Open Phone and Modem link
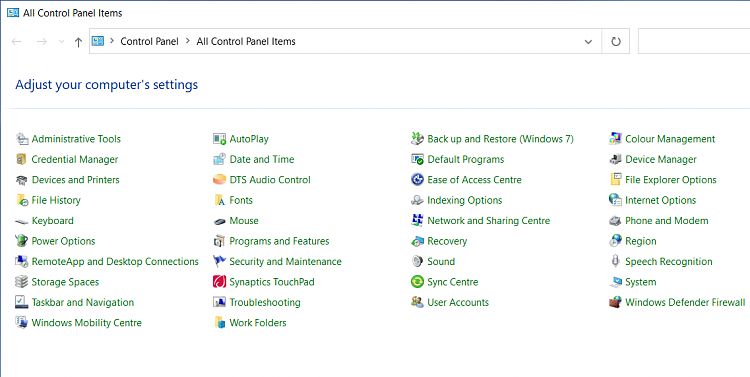Image resolution: width=750 pixels, height=377 pixels. pos(666,221)
